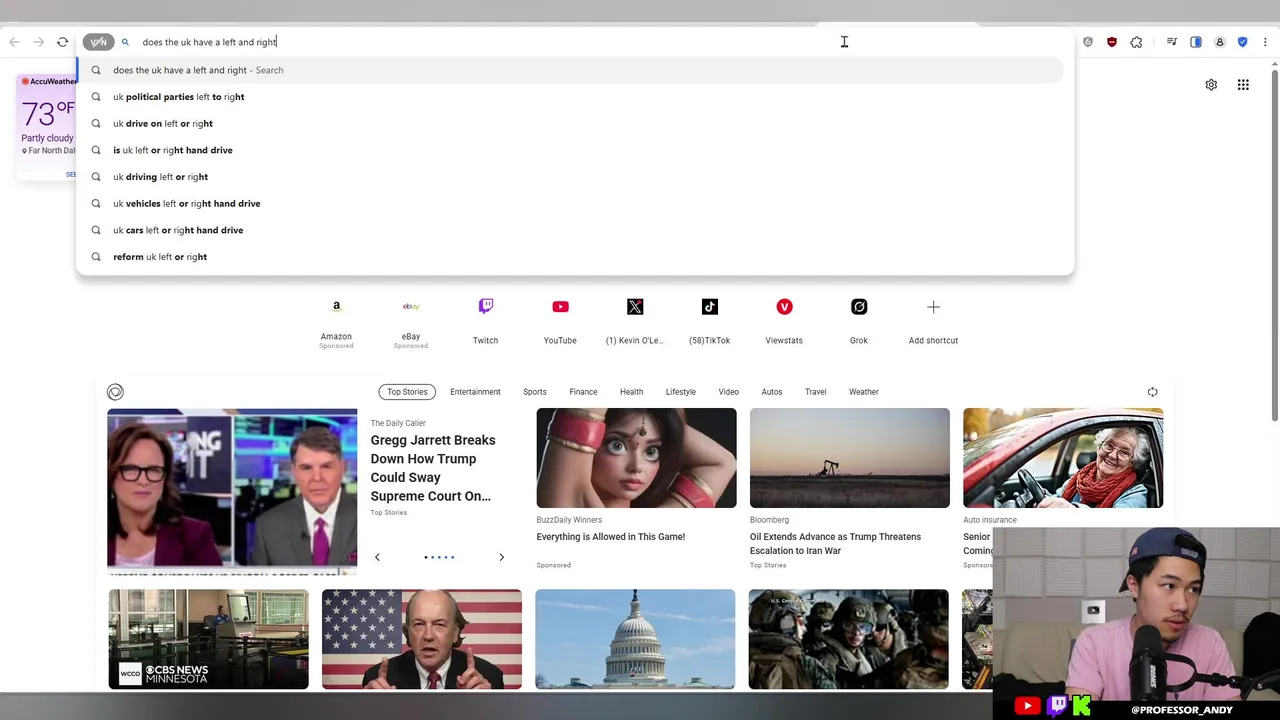Open the red shield blocker extension
The height and width of the screenshot is (720, 1280).
point(1112,42)
